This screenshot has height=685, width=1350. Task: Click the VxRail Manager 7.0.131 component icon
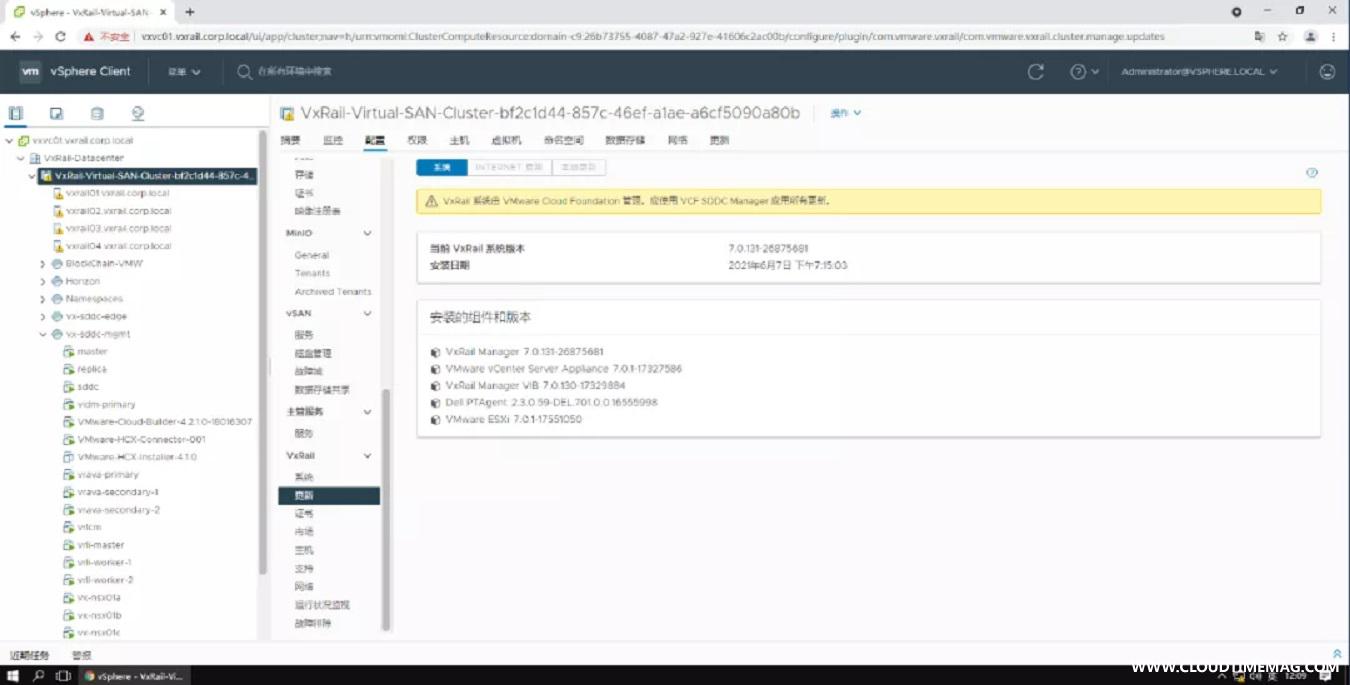pos(435,352)
